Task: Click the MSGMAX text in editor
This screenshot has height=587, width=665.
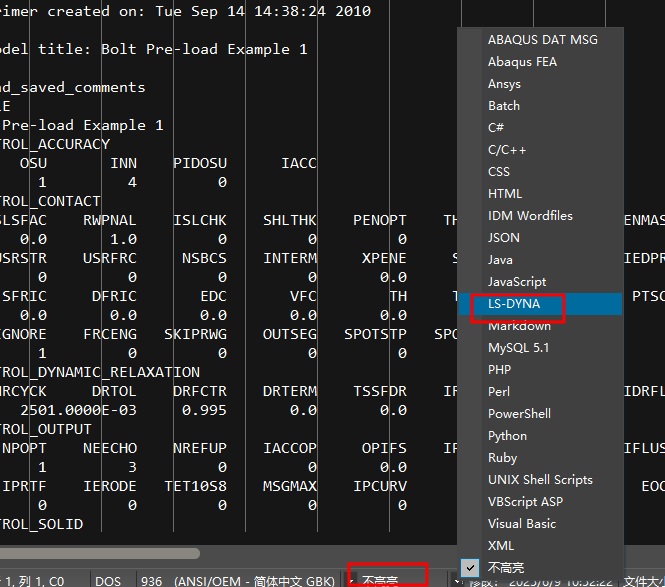Action: (x=290, y=486)
